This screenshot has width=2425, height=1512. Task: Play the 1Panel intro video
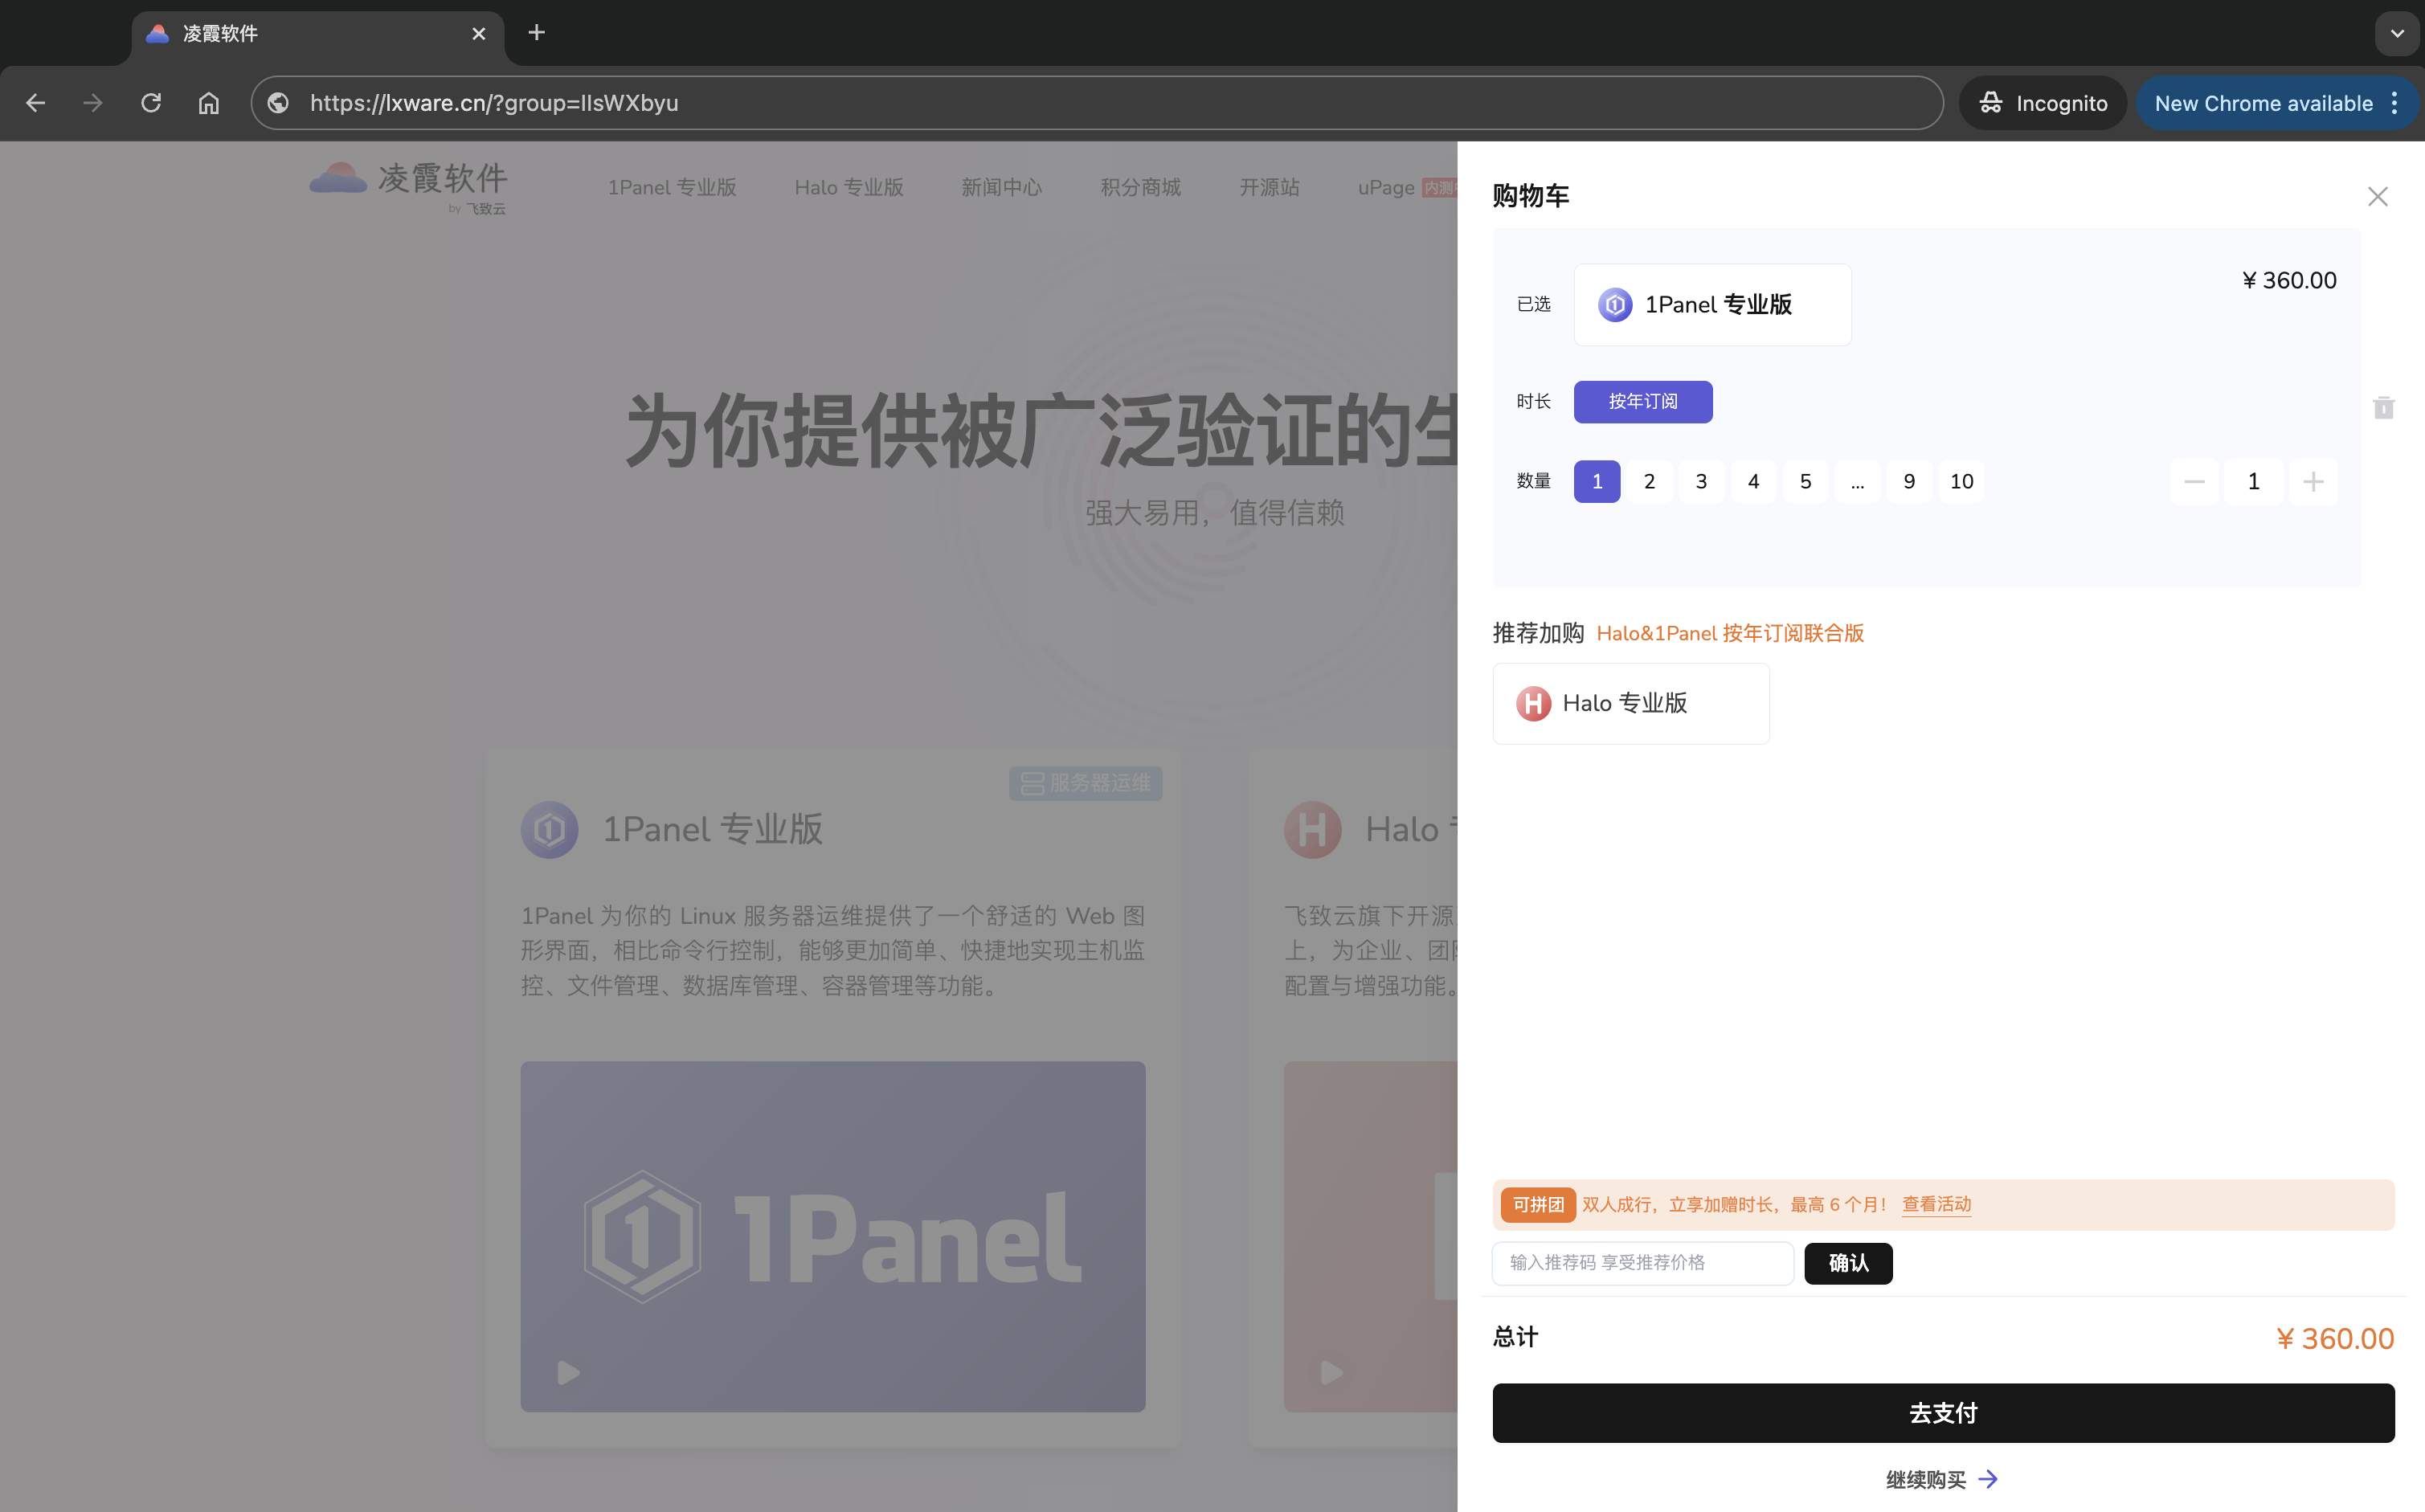click(x=568, y=1372)
